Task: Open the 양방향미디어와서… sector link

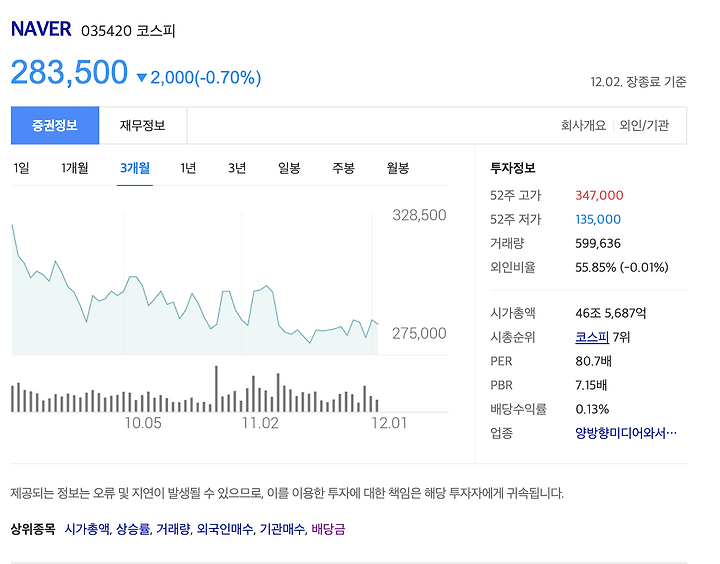Action: pyautogui.click(x=626, y=433)
